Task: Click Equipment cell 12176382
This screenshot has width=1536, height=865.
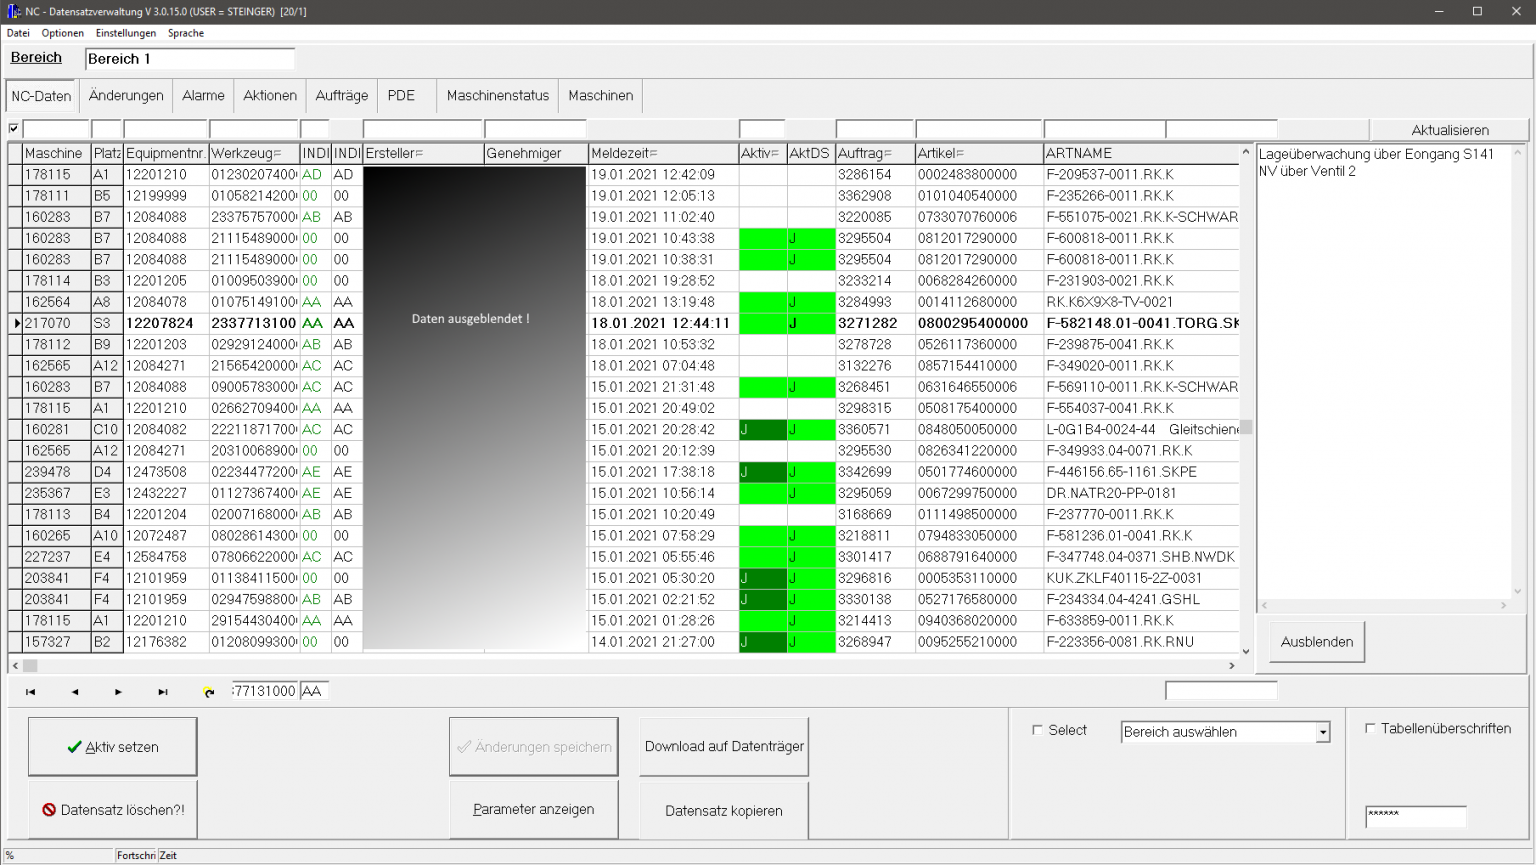Action: [166, 642]
